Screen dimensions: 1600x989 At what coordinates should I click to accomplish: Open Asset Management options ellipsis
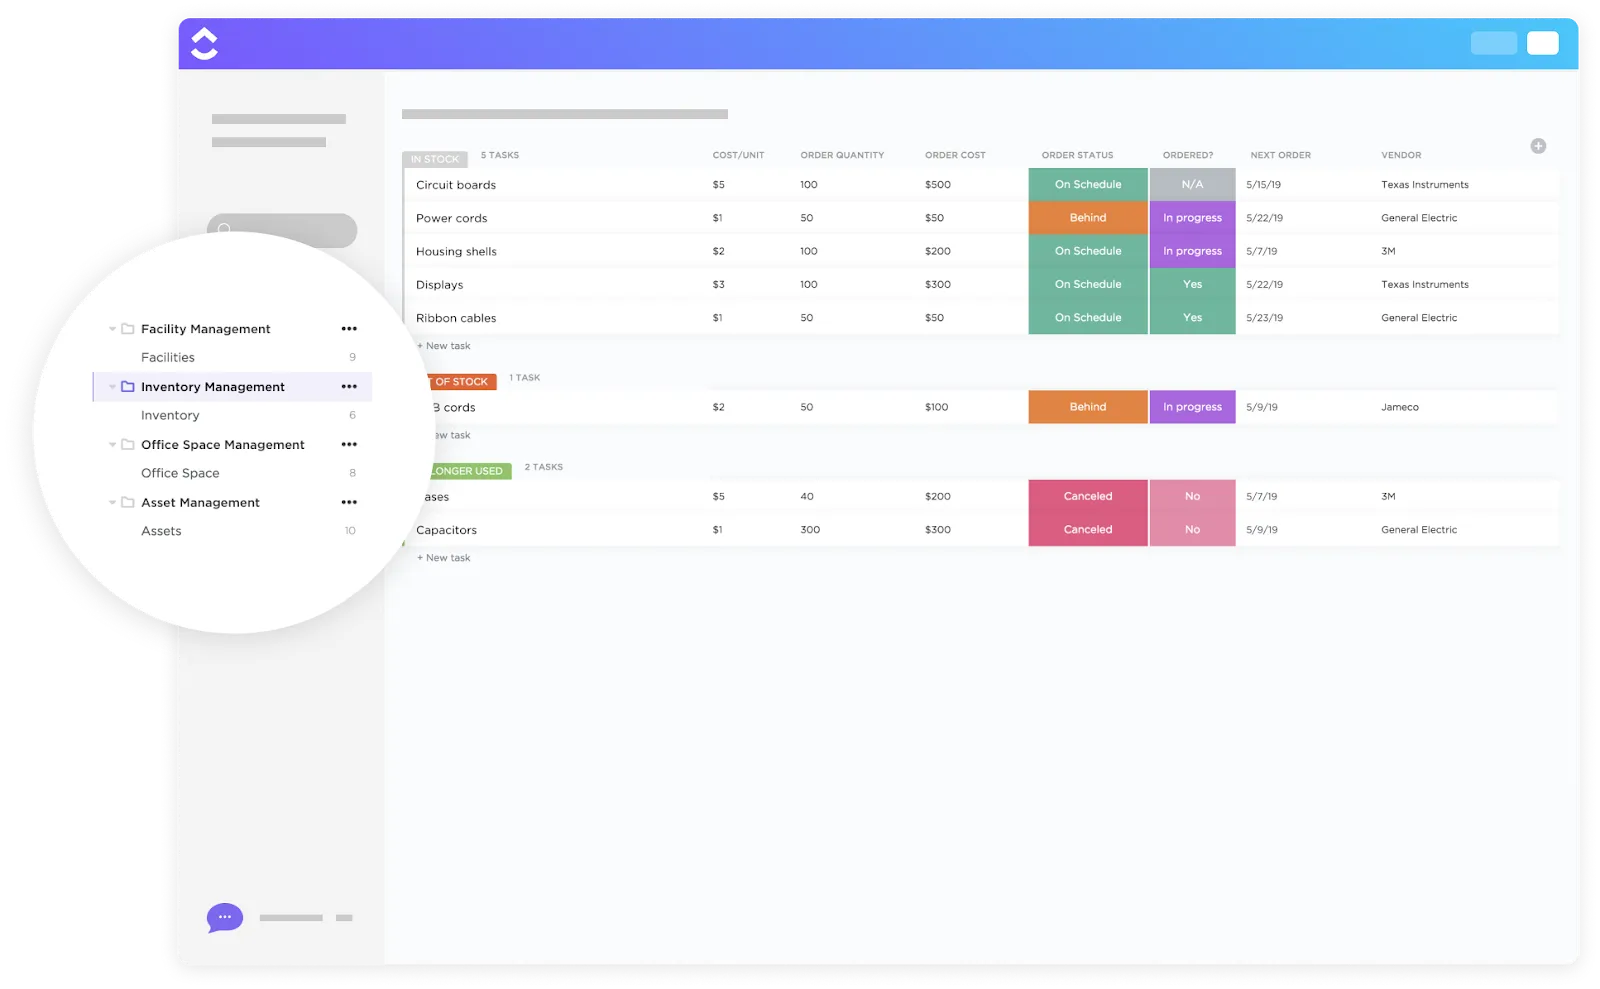[349, 503]
